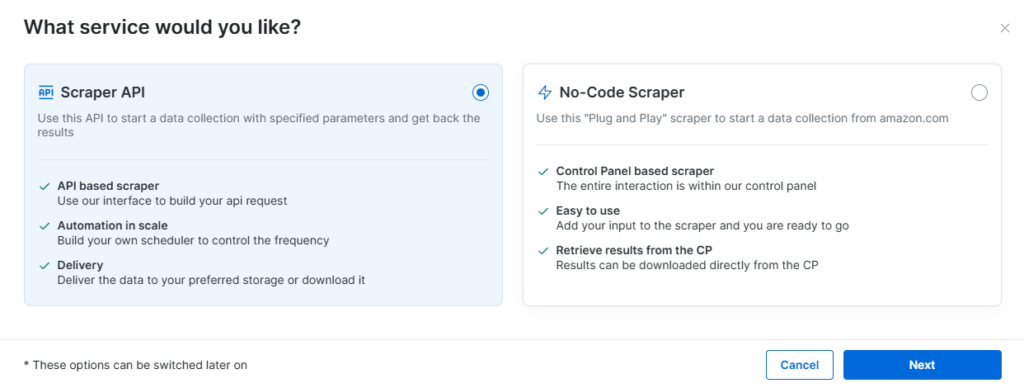Click the checkmark next to Easy to use
This screenshot has height=388, width=1024.
543,212
